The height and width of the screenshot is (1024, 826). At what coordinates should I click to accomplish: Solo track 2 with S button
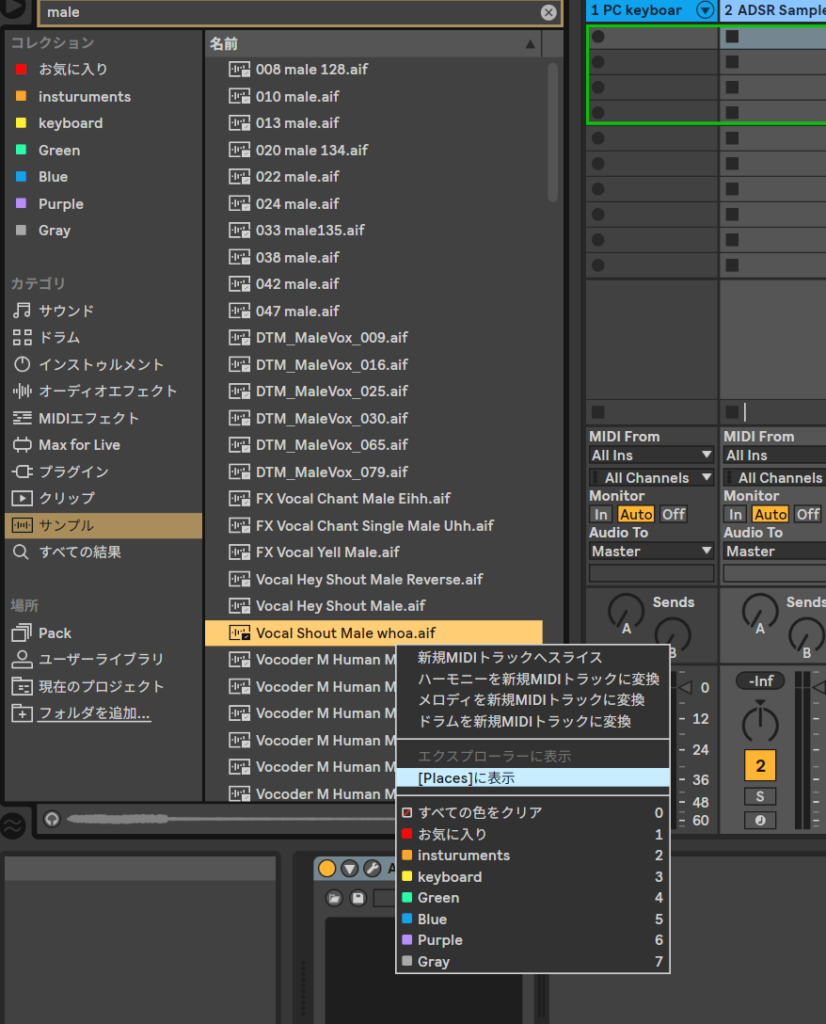(x=760, y=796)
